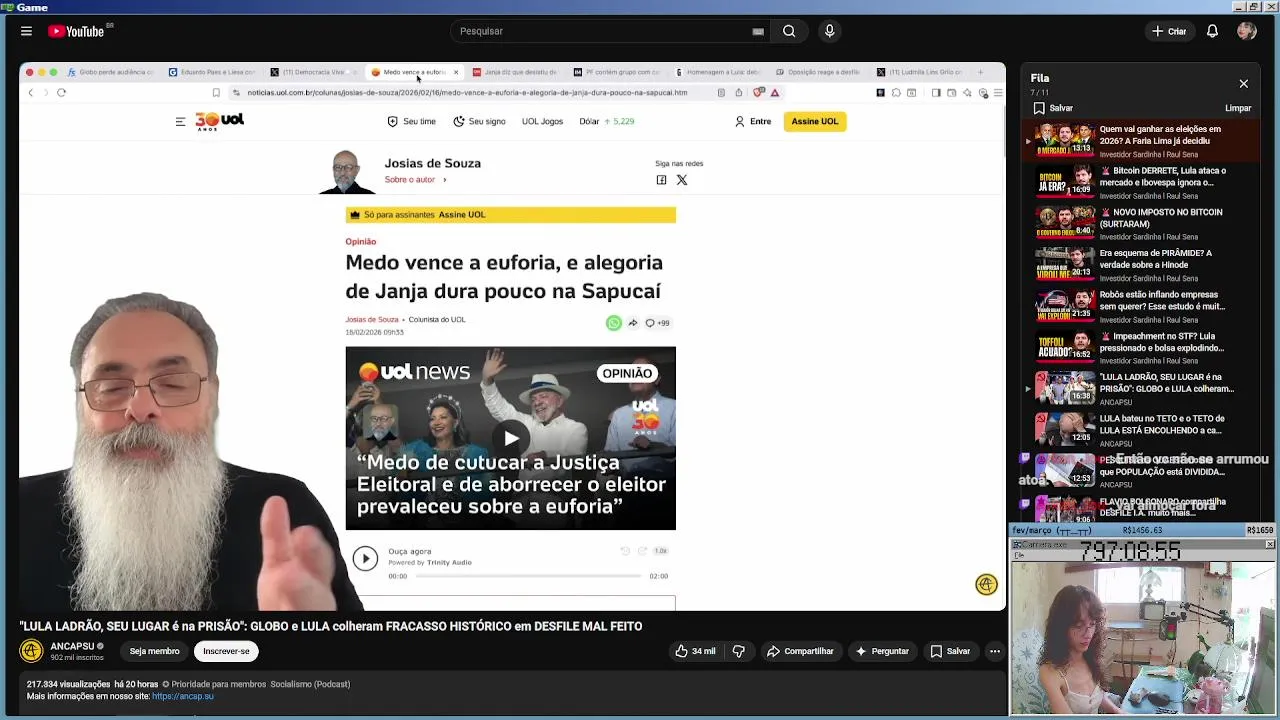Image resolution: width=1280 pixels, height=720 pixels.
Task: Open the UOL site hamburger menu
Action: [180, 121]
